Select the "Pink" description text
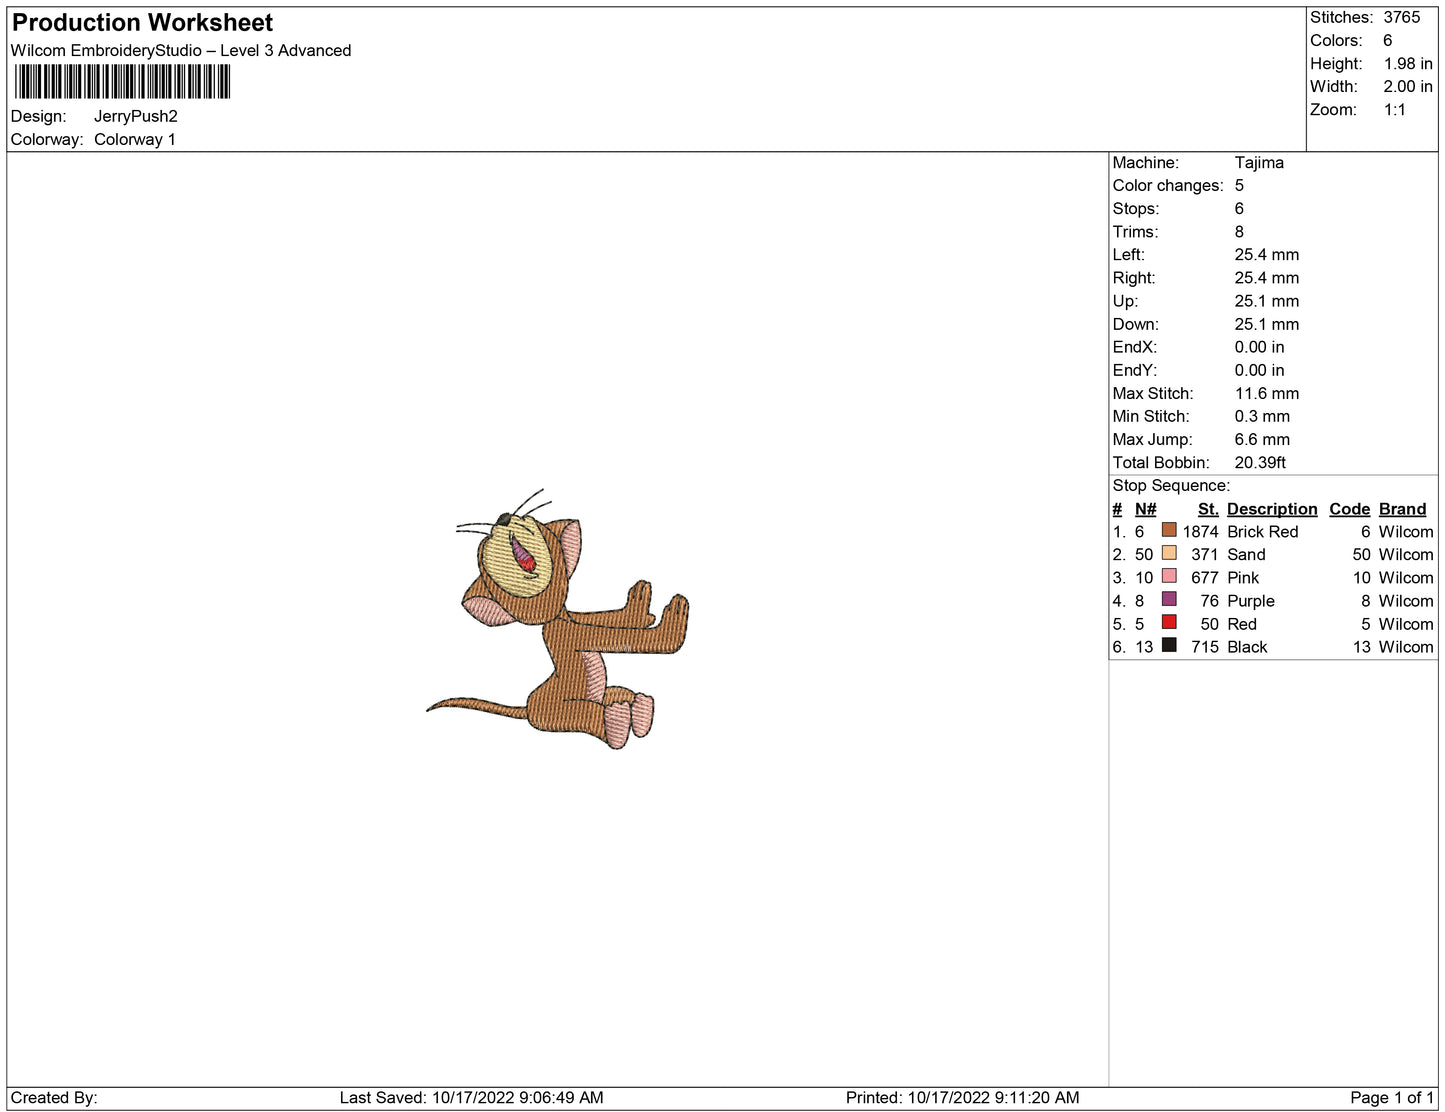 tap(1243, 577)
